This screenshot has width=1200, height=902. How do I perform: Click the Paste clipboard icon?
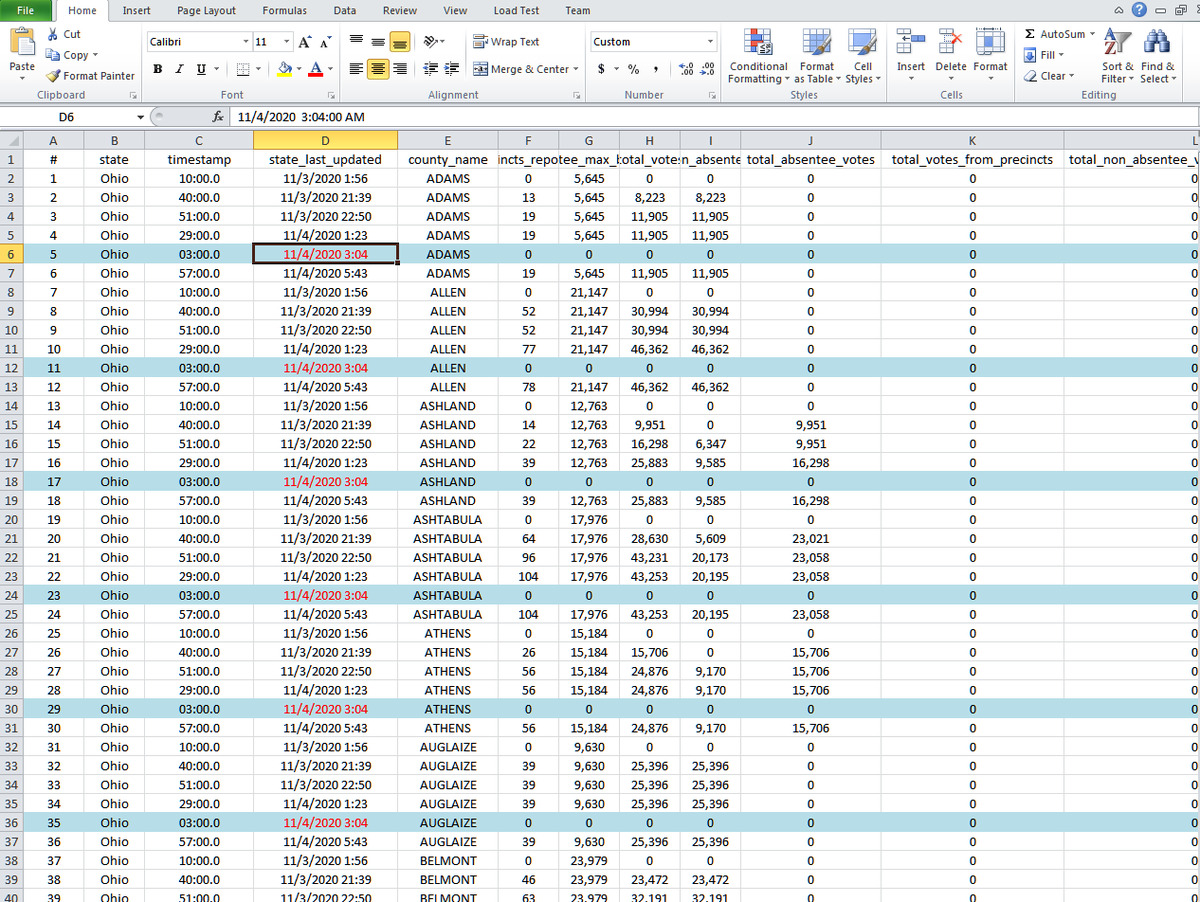[x=22, y=43]
